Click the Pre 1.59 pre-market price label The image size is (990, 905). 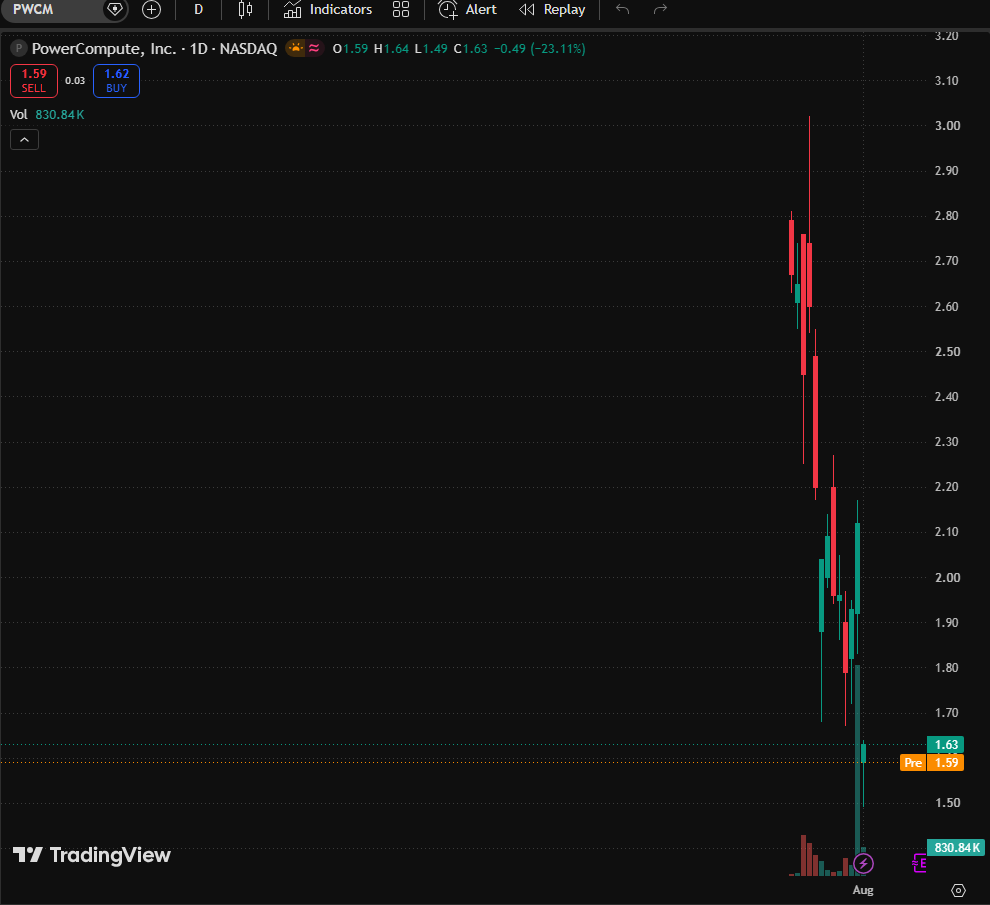(x=932, y=763)
